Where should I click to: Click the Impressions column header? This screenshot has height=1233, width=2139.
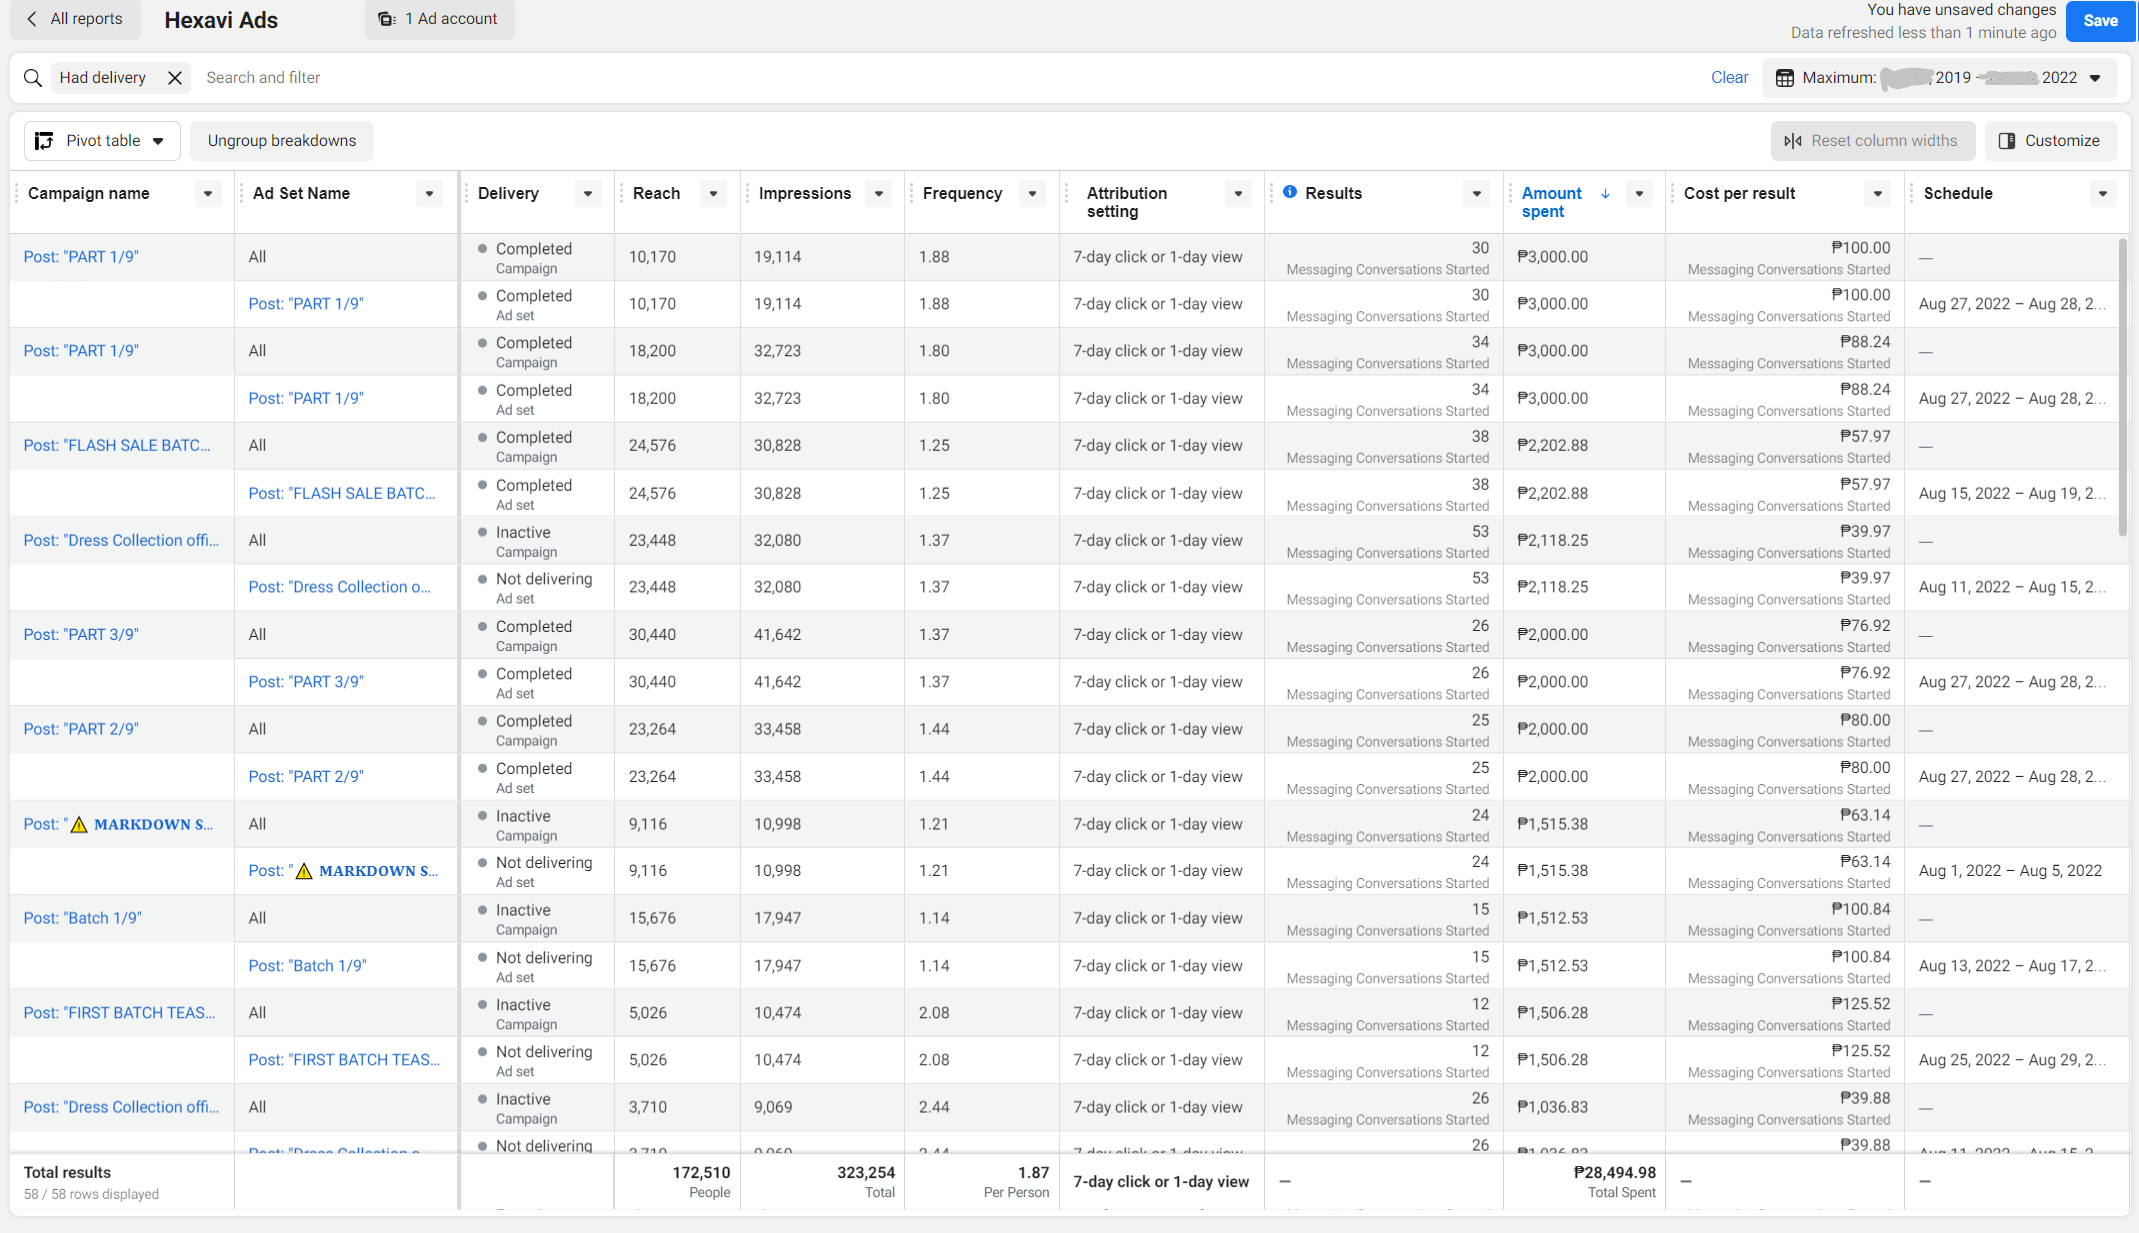click(805, 194)
